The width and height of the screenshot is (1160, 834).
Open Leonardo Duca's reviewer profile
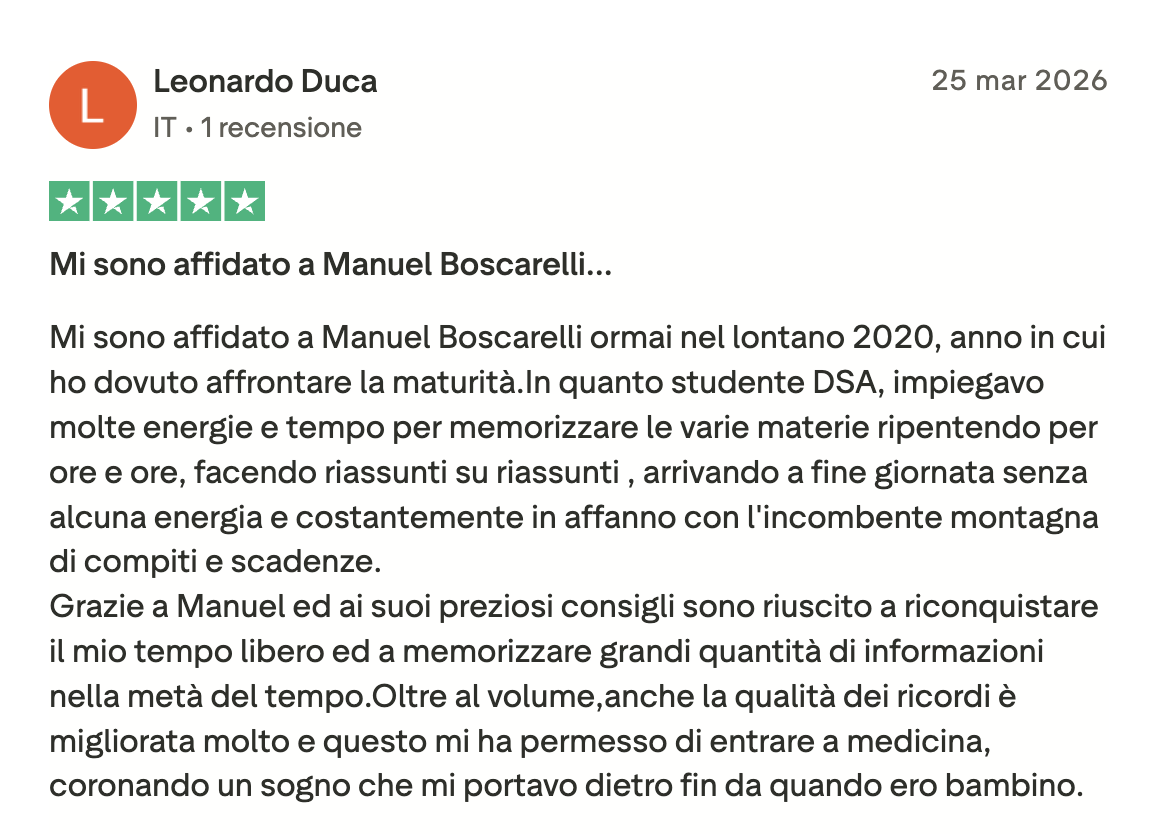click(265, 81)
